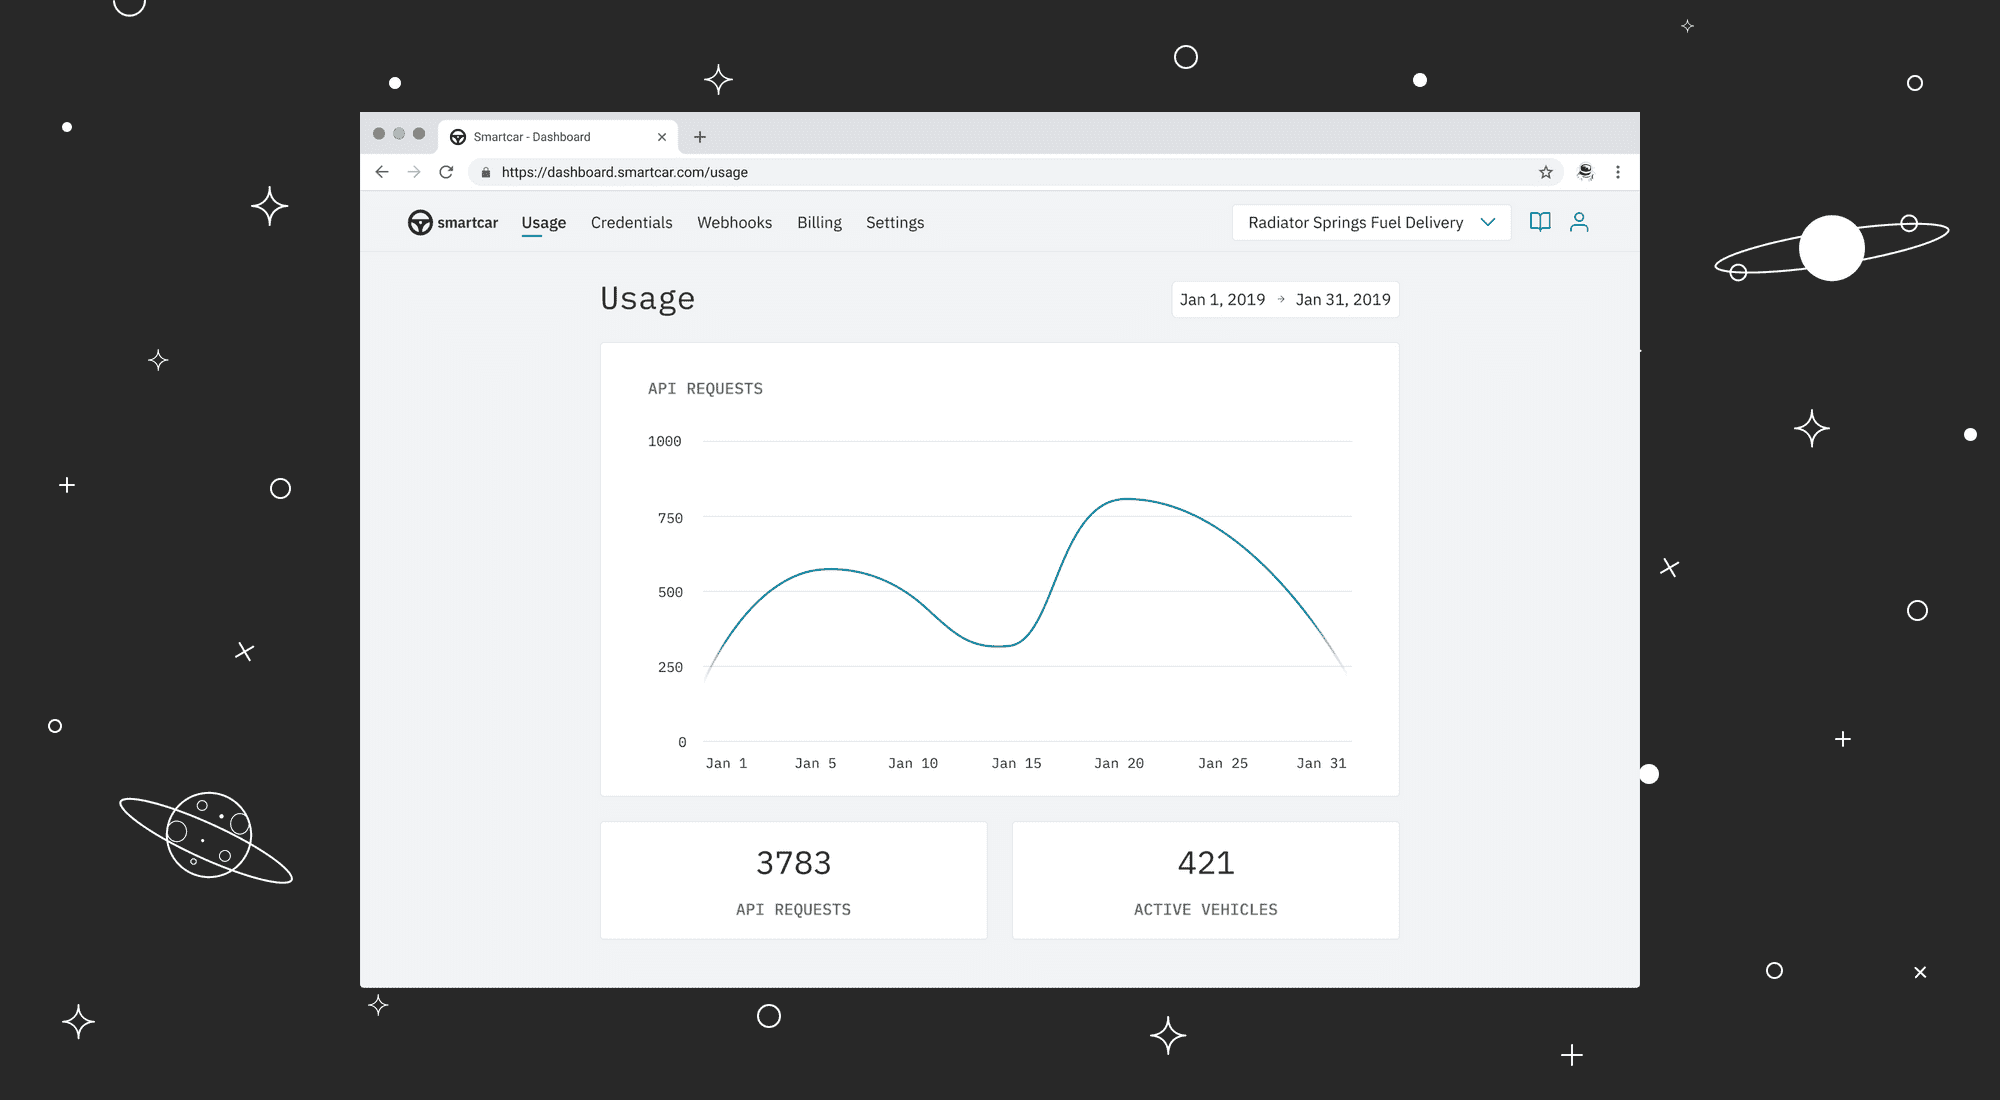Open the documentation book icon
The width and height of the screenshot is (2000, 1100).
coord(1540,222)
